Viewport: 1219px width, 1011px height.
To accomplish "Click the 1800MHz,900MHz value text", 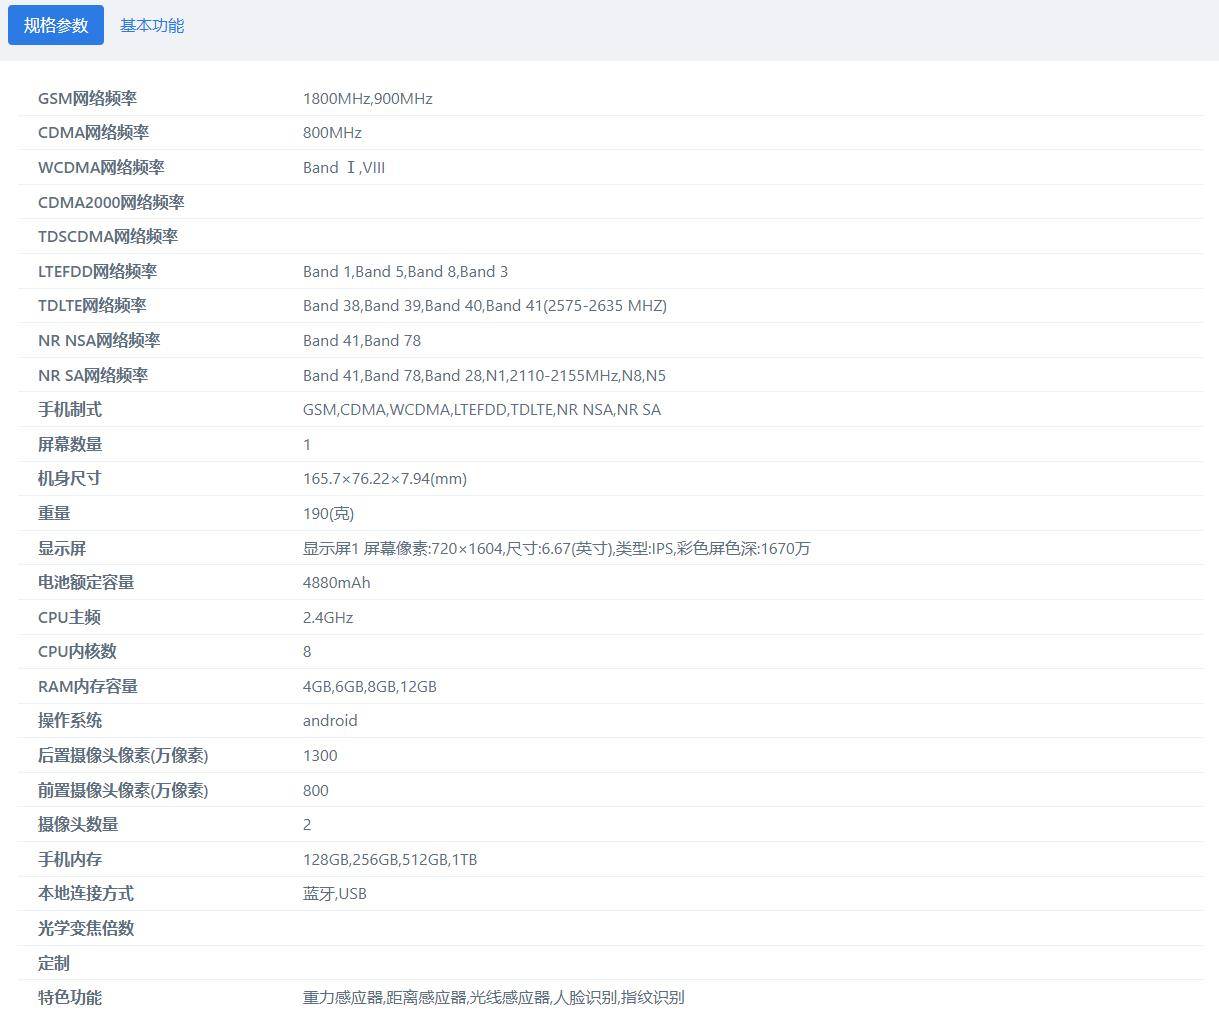I will coord(367,98).
